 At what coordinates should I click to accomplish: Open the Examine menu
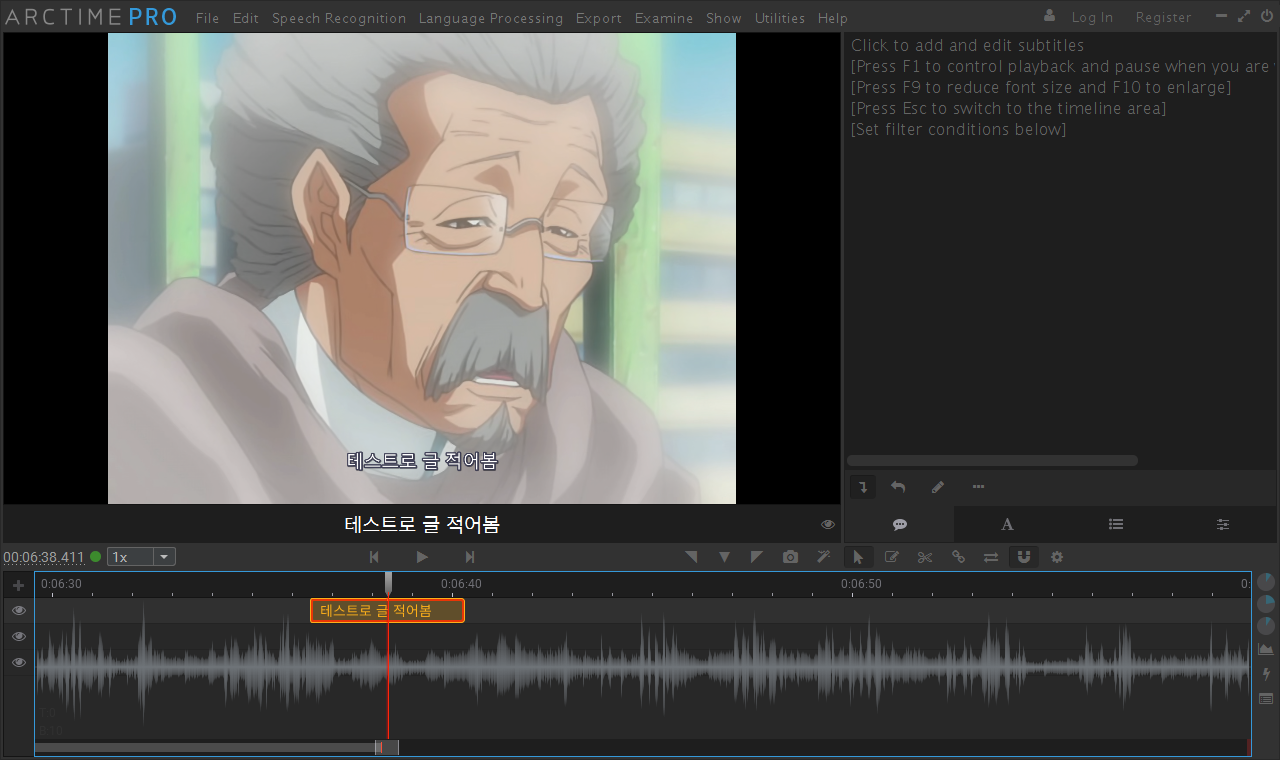(664, 18)
